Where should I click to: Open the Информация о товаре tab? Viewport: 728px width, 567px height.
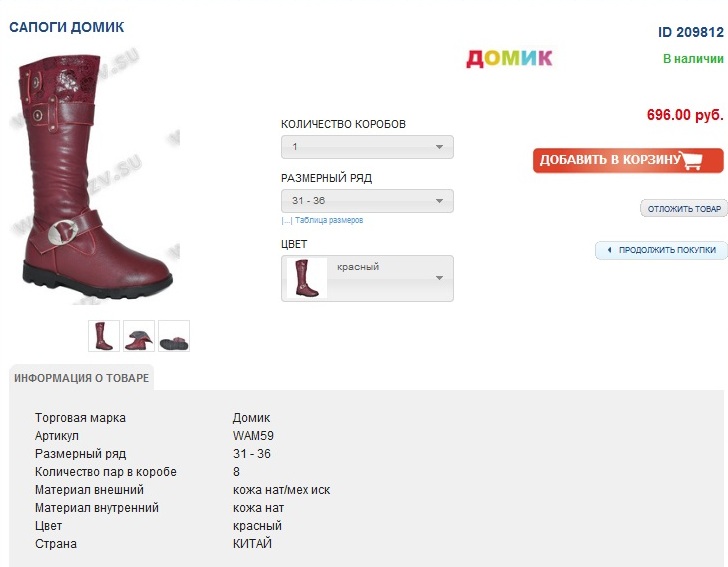81,378
